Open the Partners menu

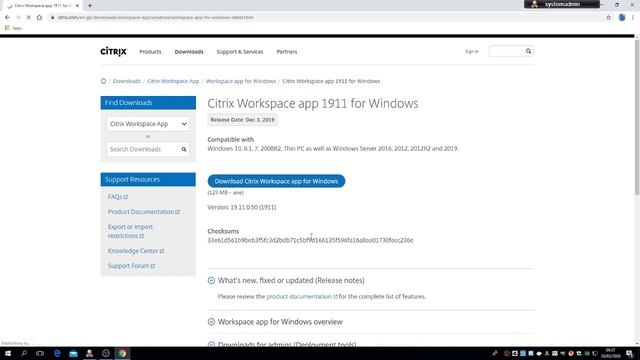click(287, 52)
